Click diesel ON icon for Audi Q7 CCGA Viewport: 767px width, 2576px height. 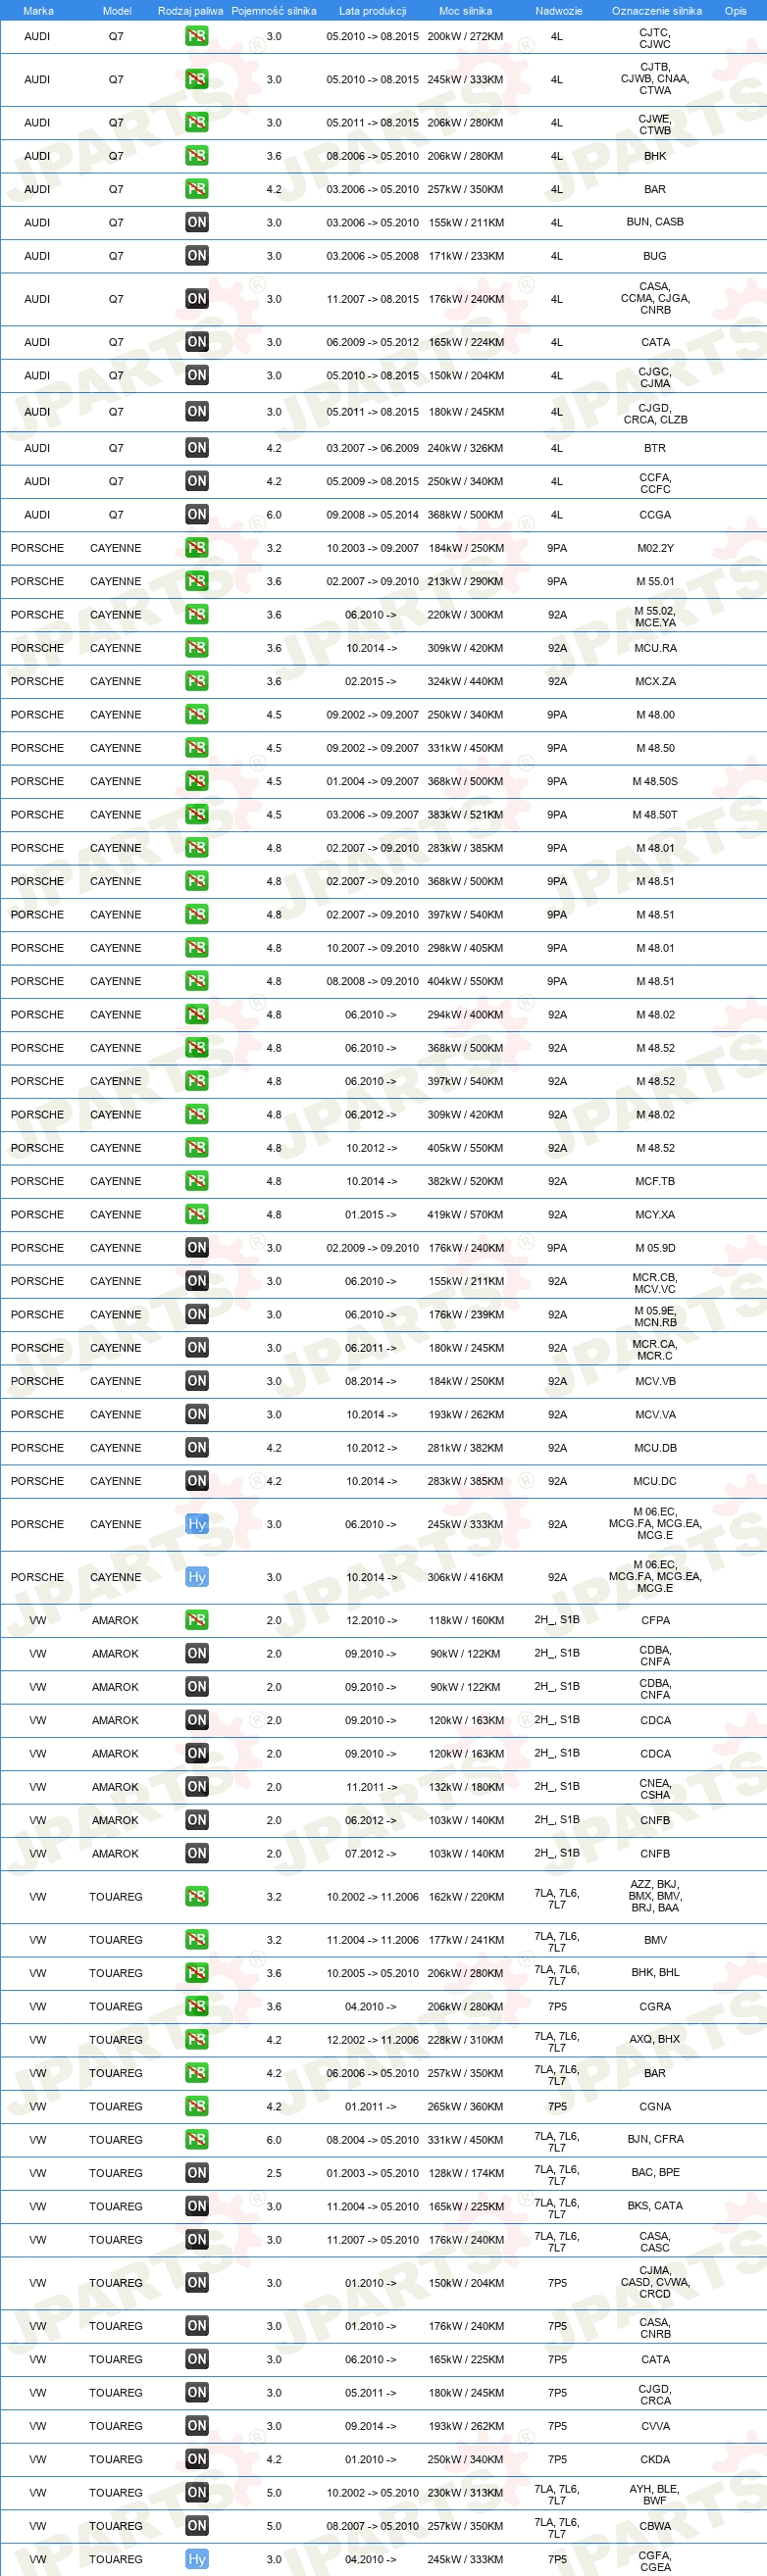tap(197, 514)
